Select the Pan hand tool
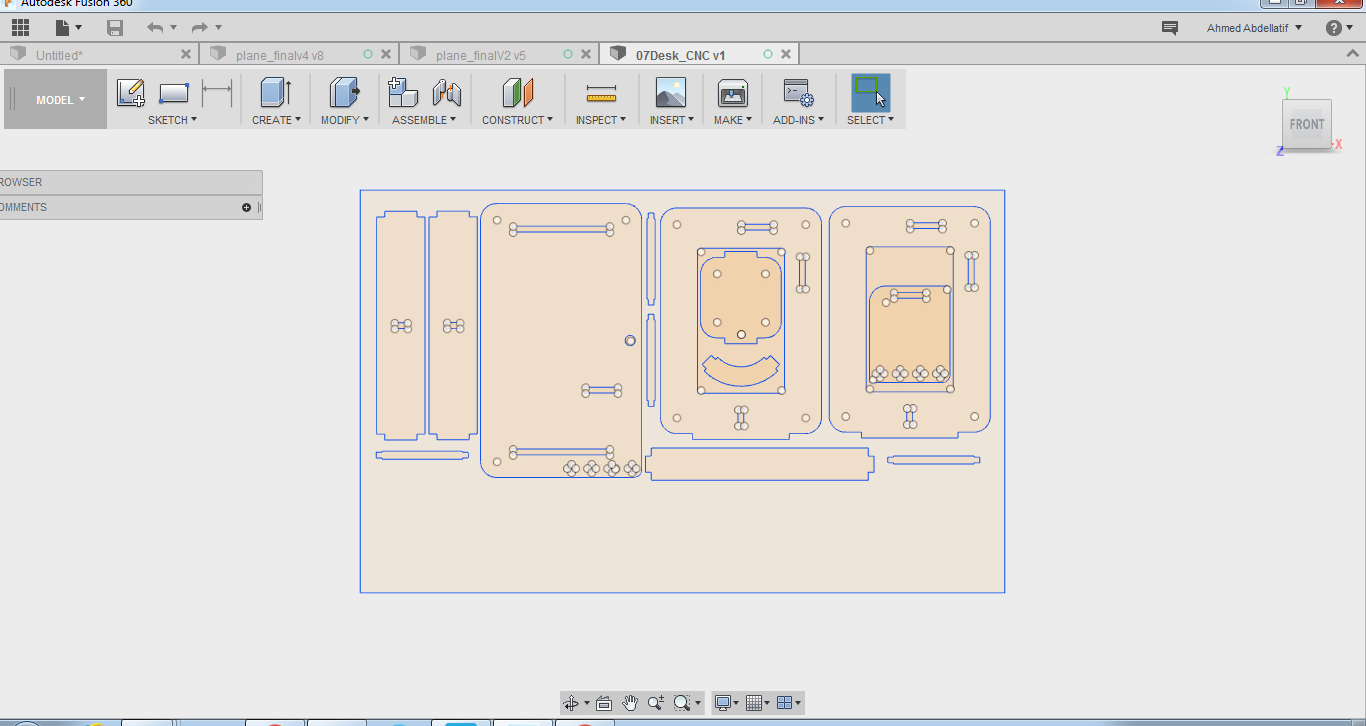The height and width of the screenshot is (726, 1366). [x=630, y=703]
